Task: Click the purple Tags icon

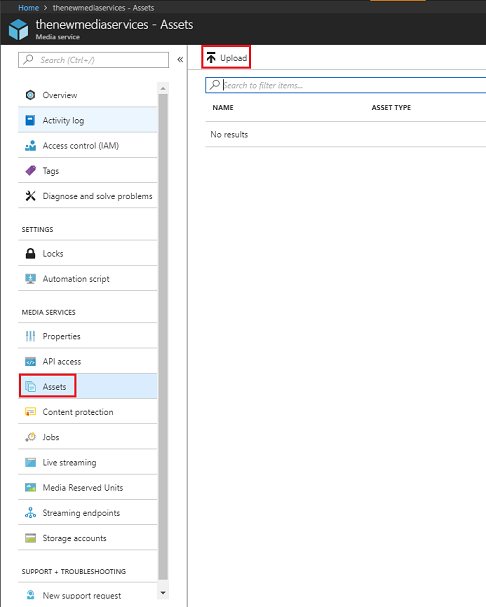Action: 30,171
